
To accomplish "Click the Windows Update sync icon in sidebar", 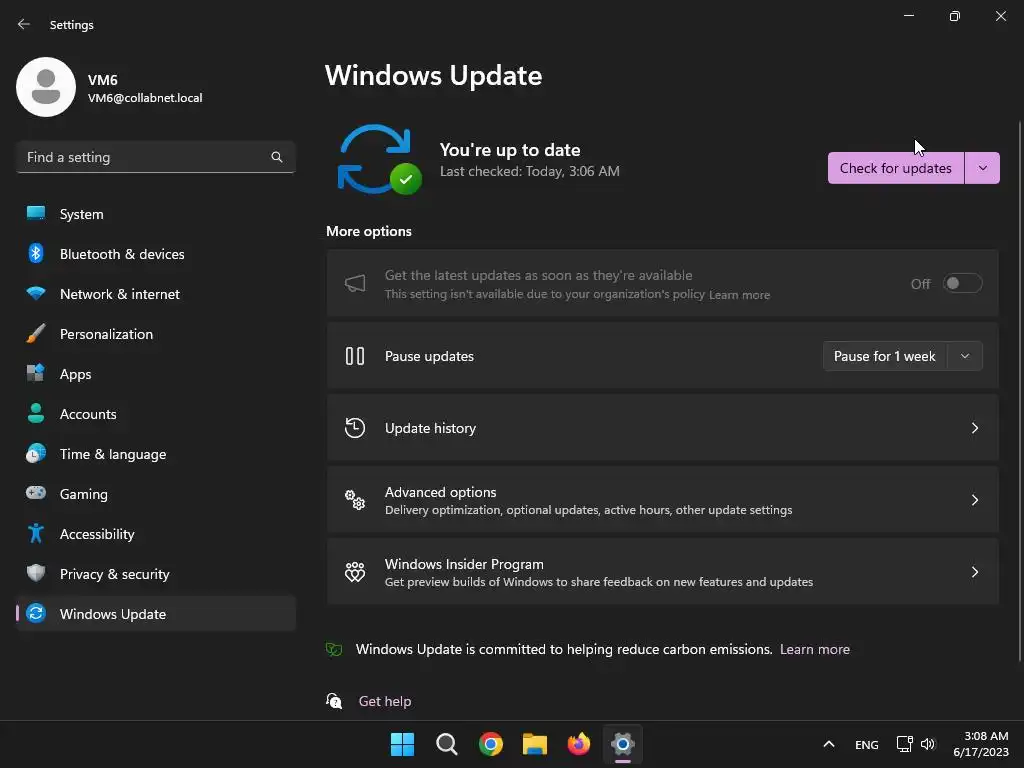I will 36,613.
